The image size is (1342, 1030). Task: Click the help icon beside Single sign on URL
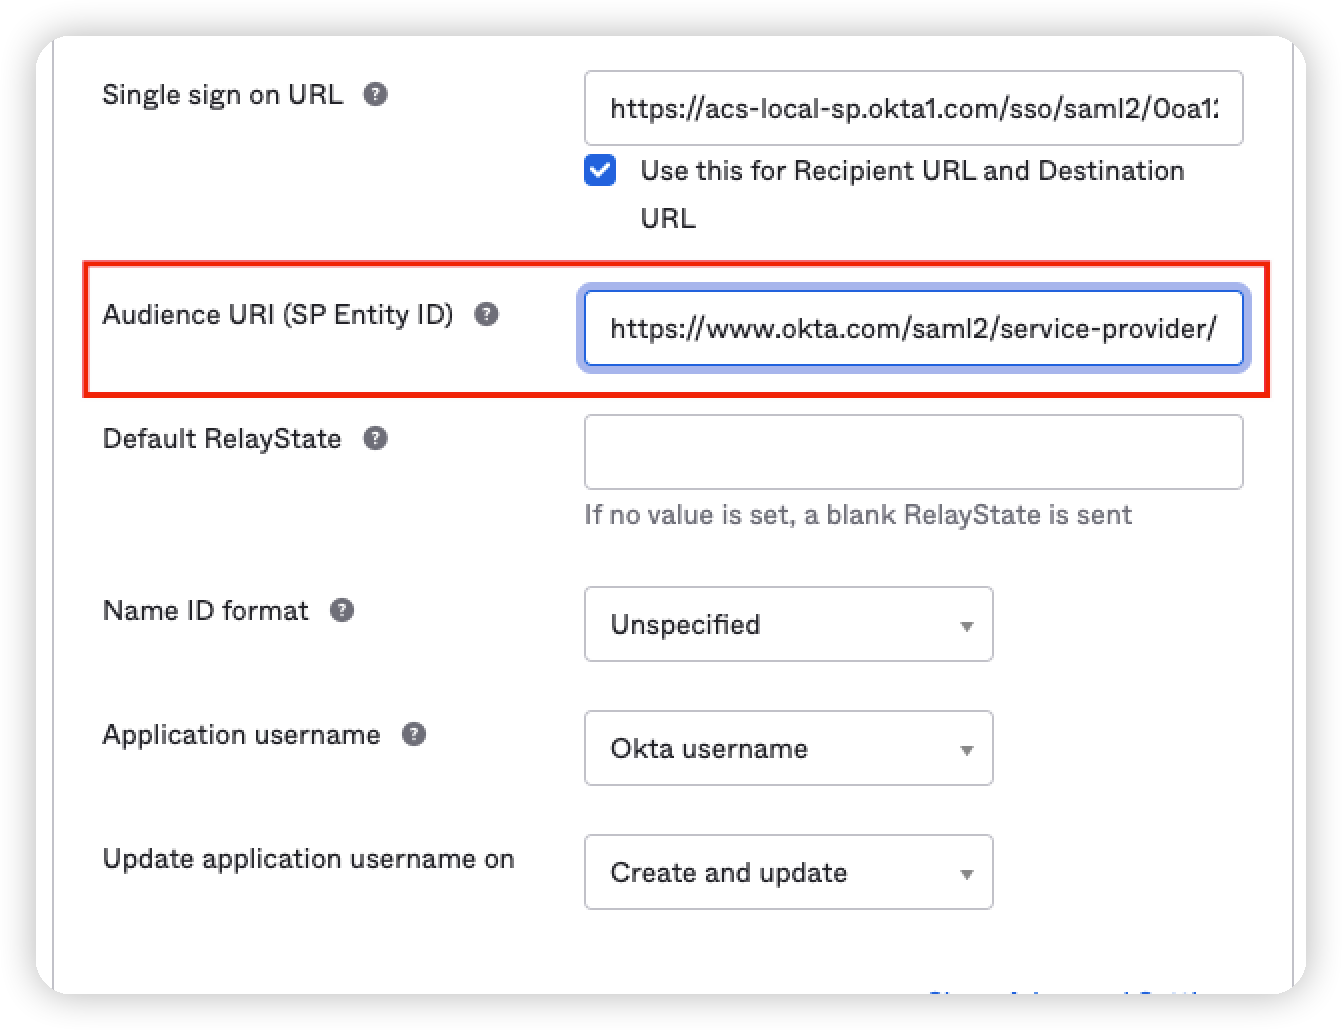(375, 95)
